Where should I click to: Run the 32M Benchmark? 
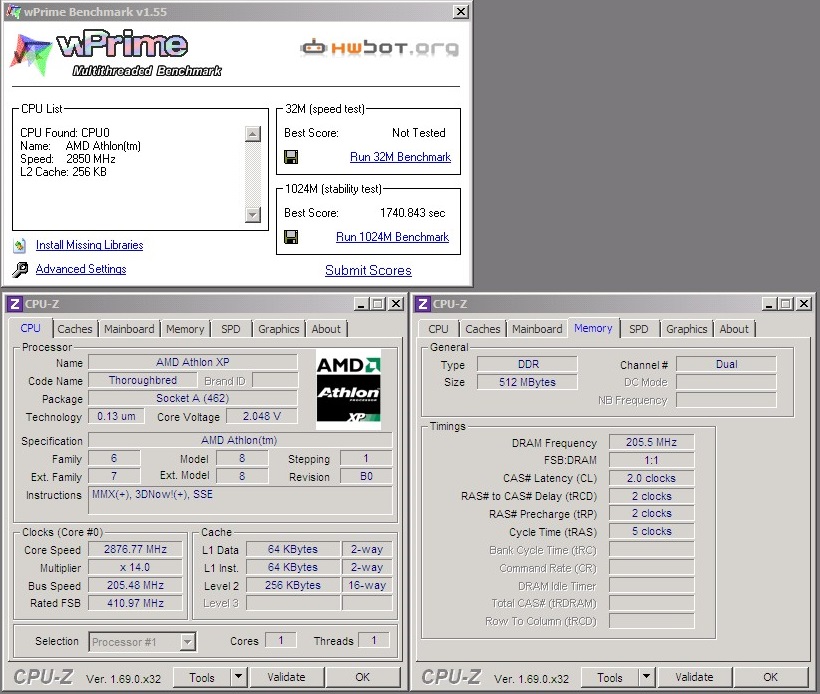(400, 157)
